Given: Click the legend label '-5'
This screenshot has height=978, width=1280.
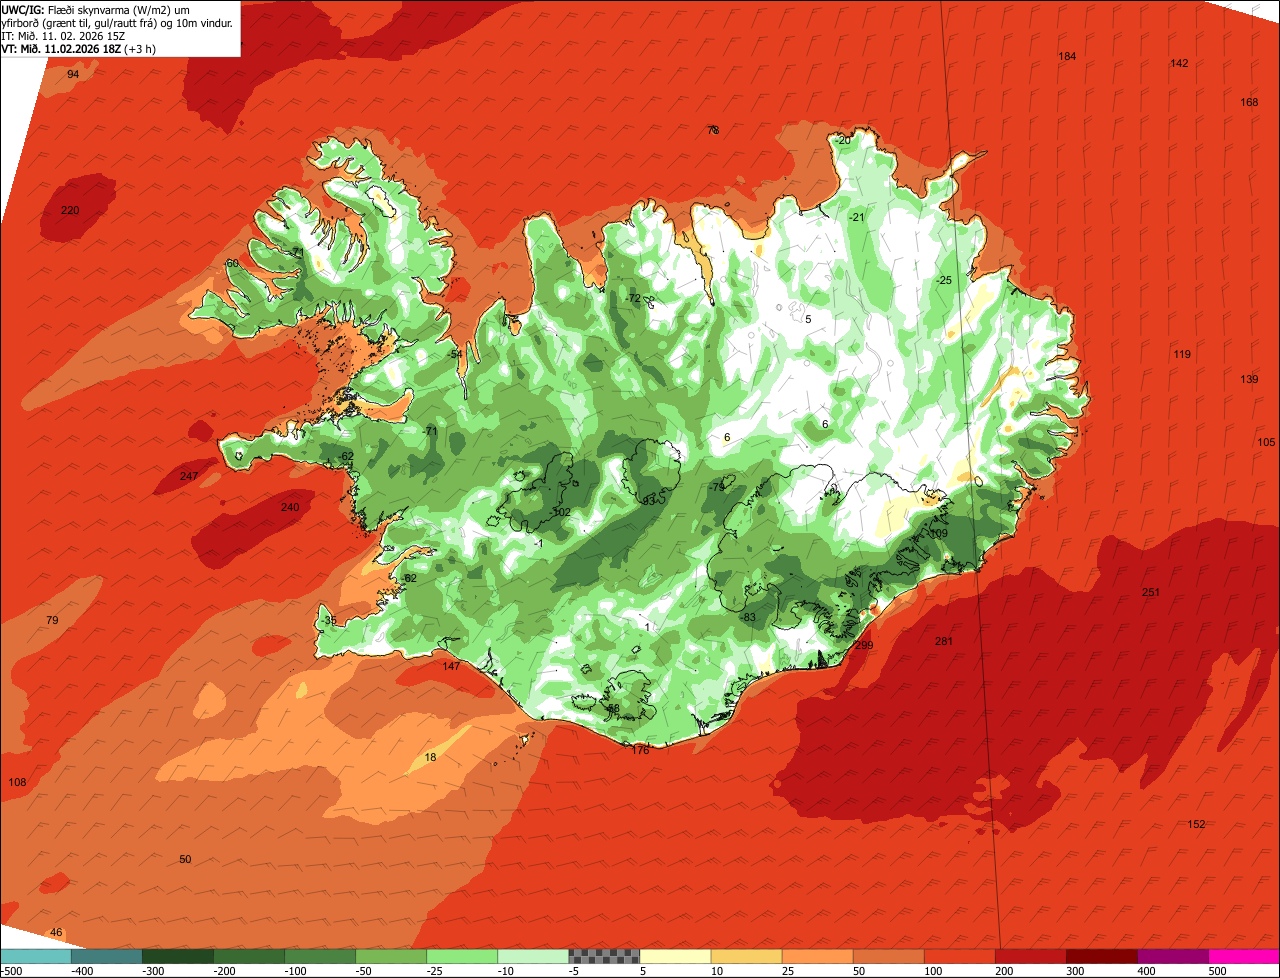Looking at the screenshot, I should click(575, 971).
